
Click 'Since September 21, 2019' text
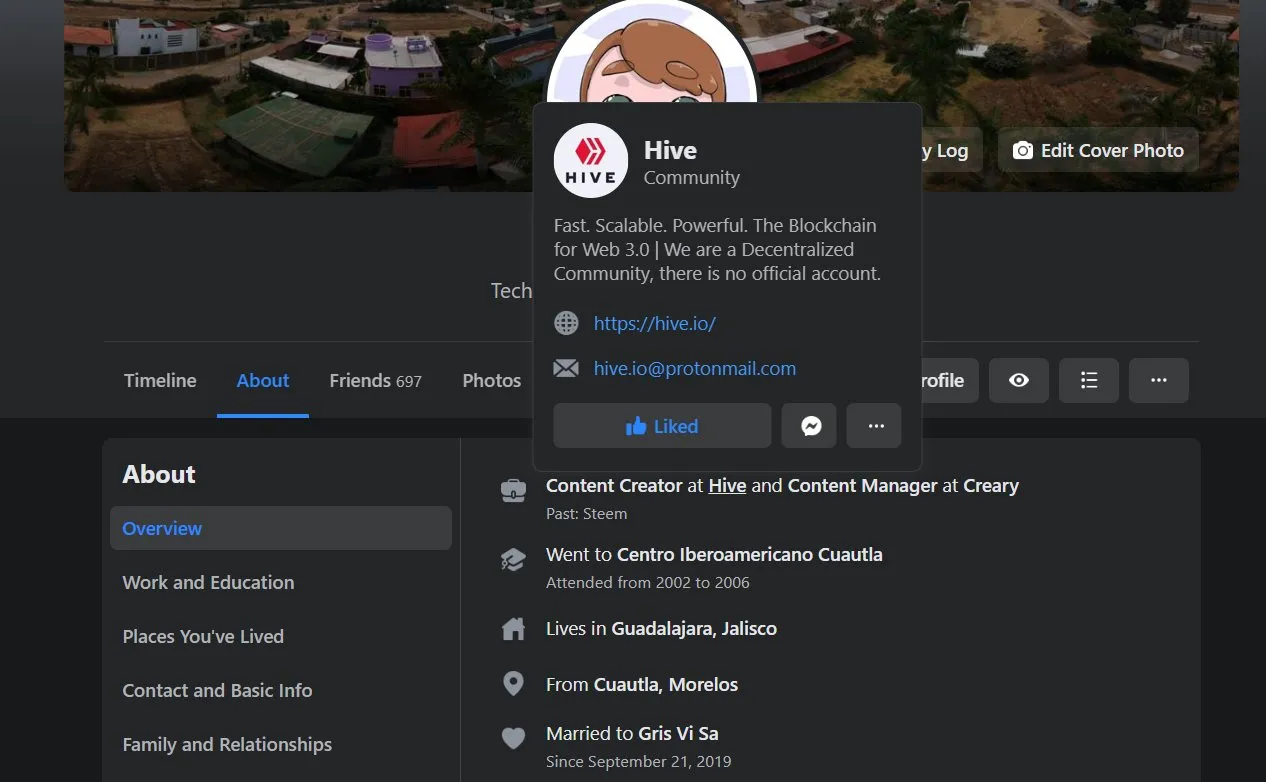pyautogui.click(x=639, y=762)
